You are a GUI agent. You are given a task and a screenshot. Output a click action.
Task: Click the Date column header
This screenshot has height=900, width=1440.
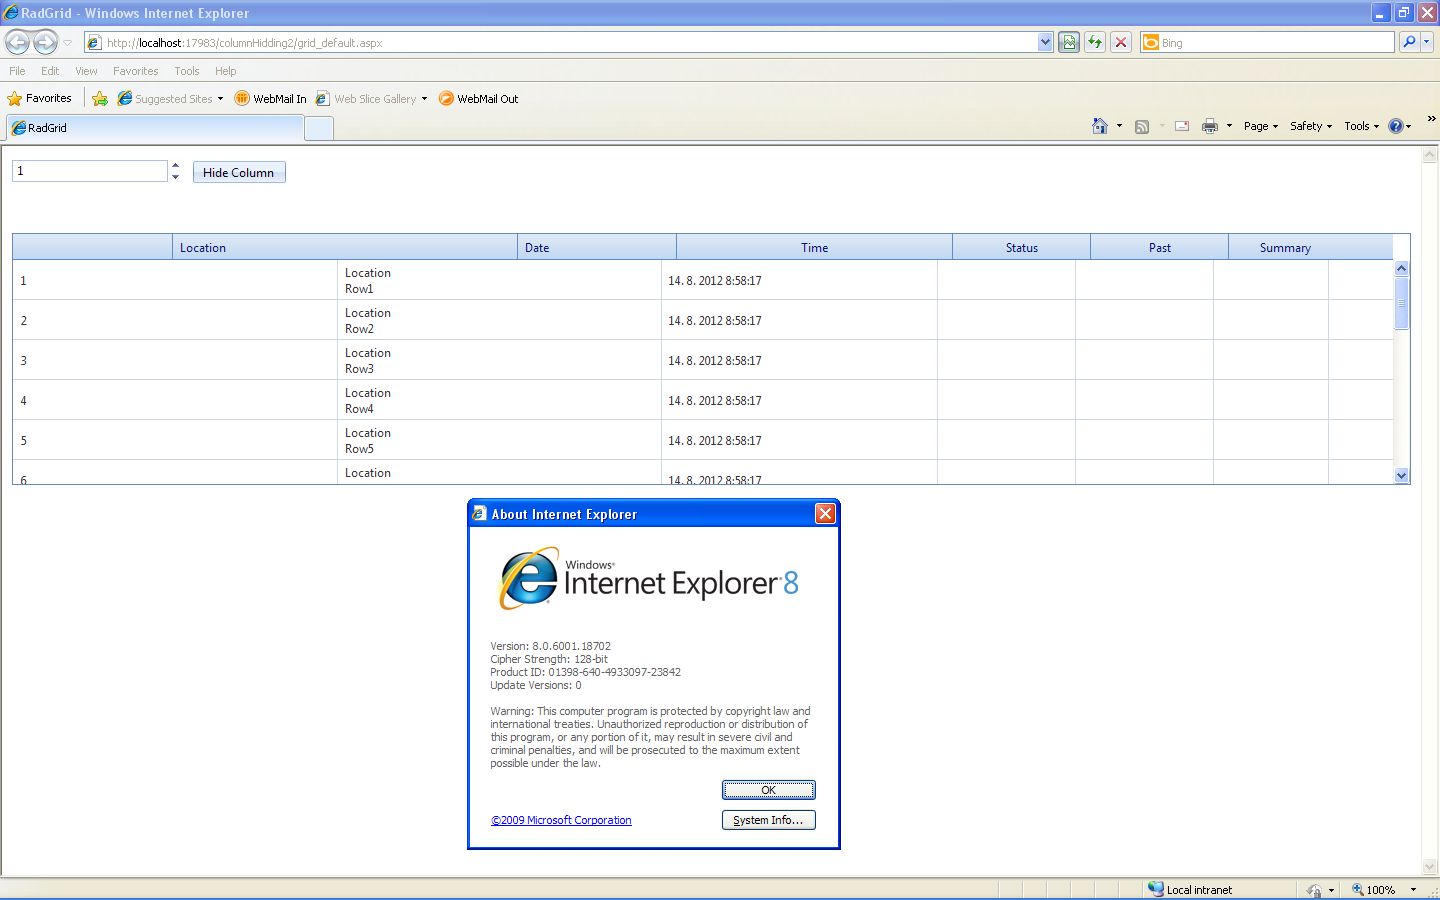coord(597,247)
